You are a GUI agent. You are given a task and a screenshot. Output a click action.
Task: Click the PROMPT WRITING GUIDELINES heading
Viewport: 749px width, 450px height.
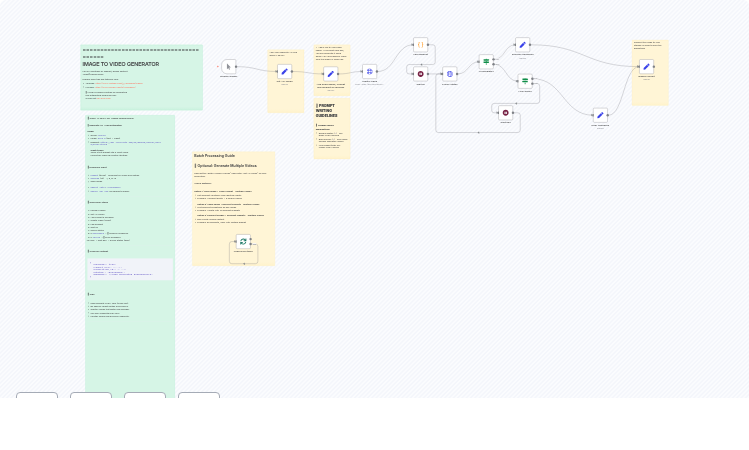pyautogui.click(x=327, y=110)
